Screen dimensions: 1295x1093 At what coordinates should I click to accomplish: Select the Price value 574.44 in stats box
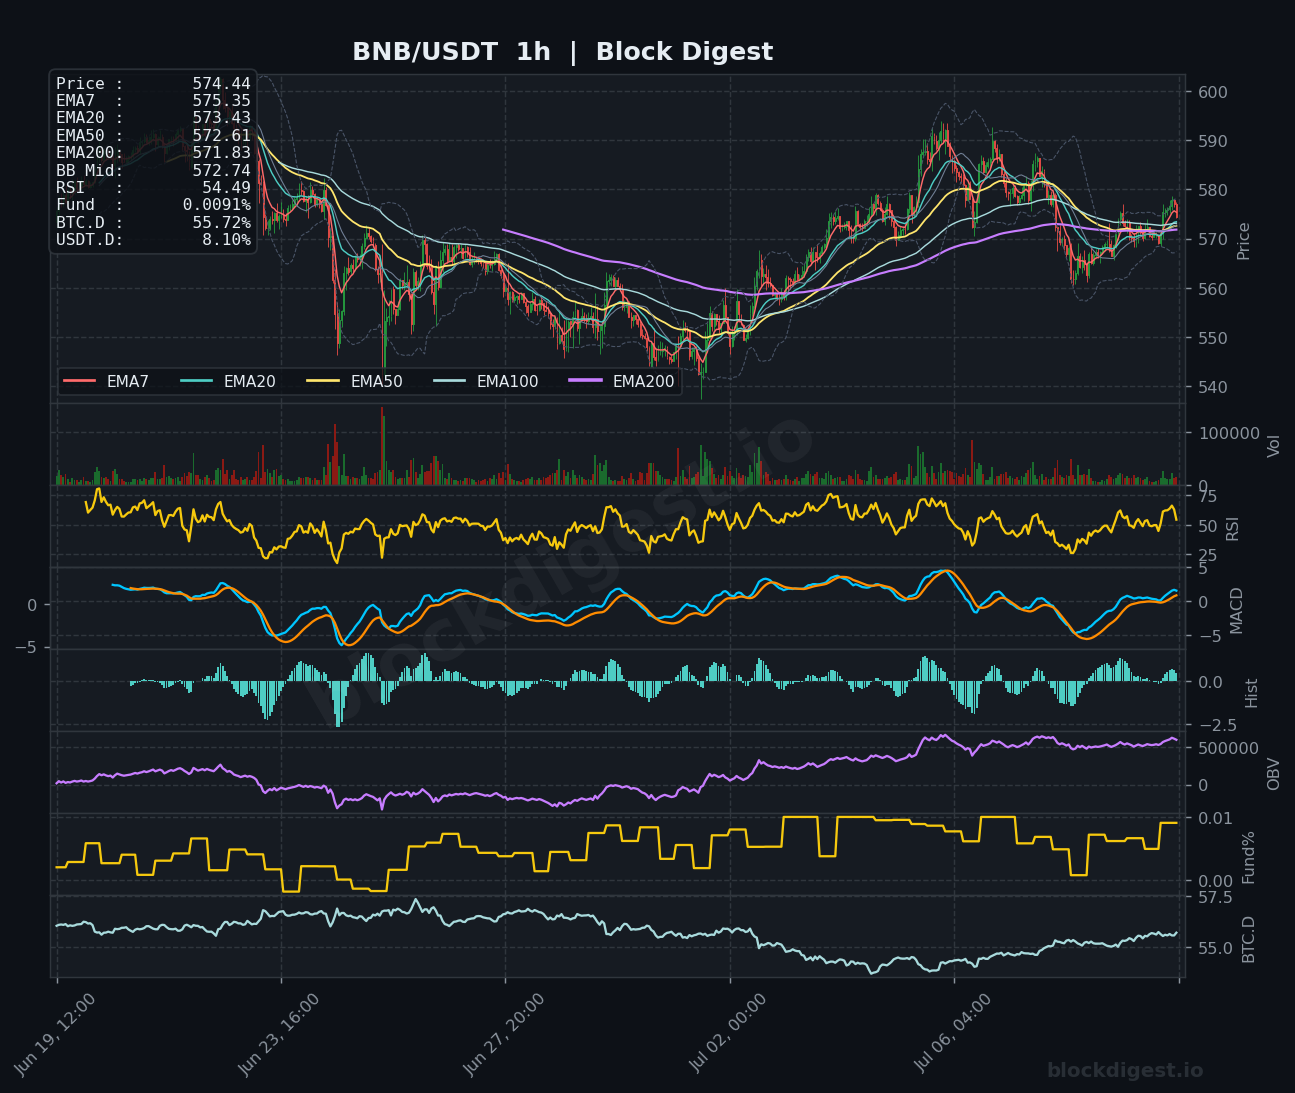pyautogui.click(x=222, y=84)
